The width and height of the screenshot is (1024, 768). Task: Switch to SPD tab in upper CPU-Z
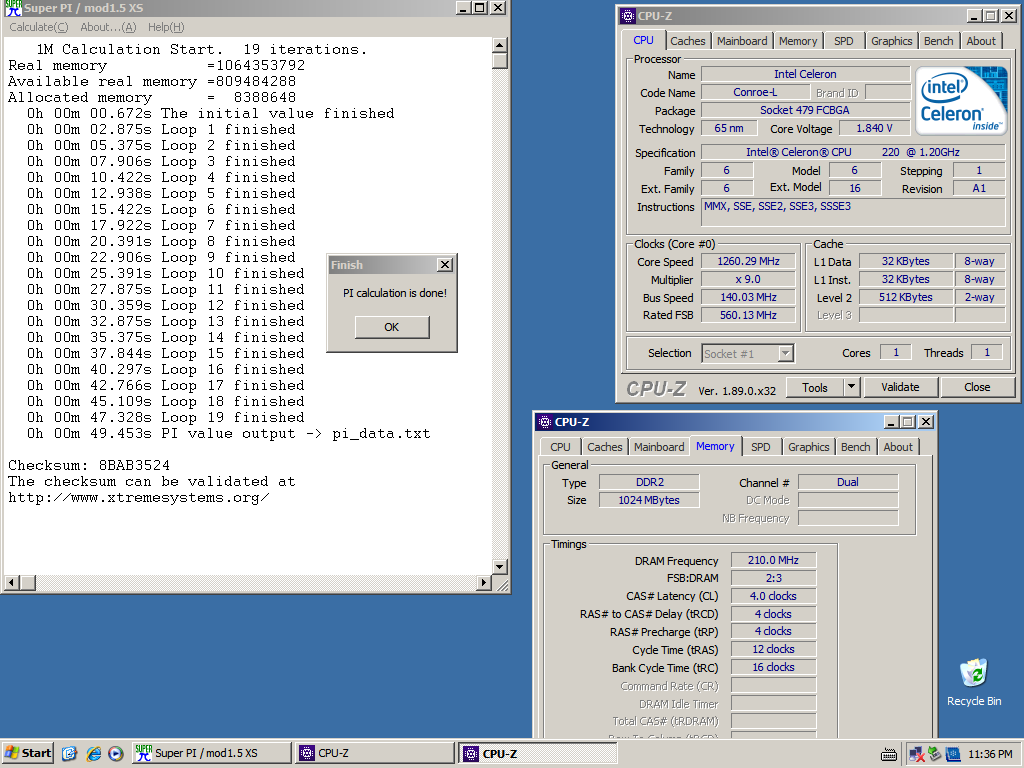point(844,41)
